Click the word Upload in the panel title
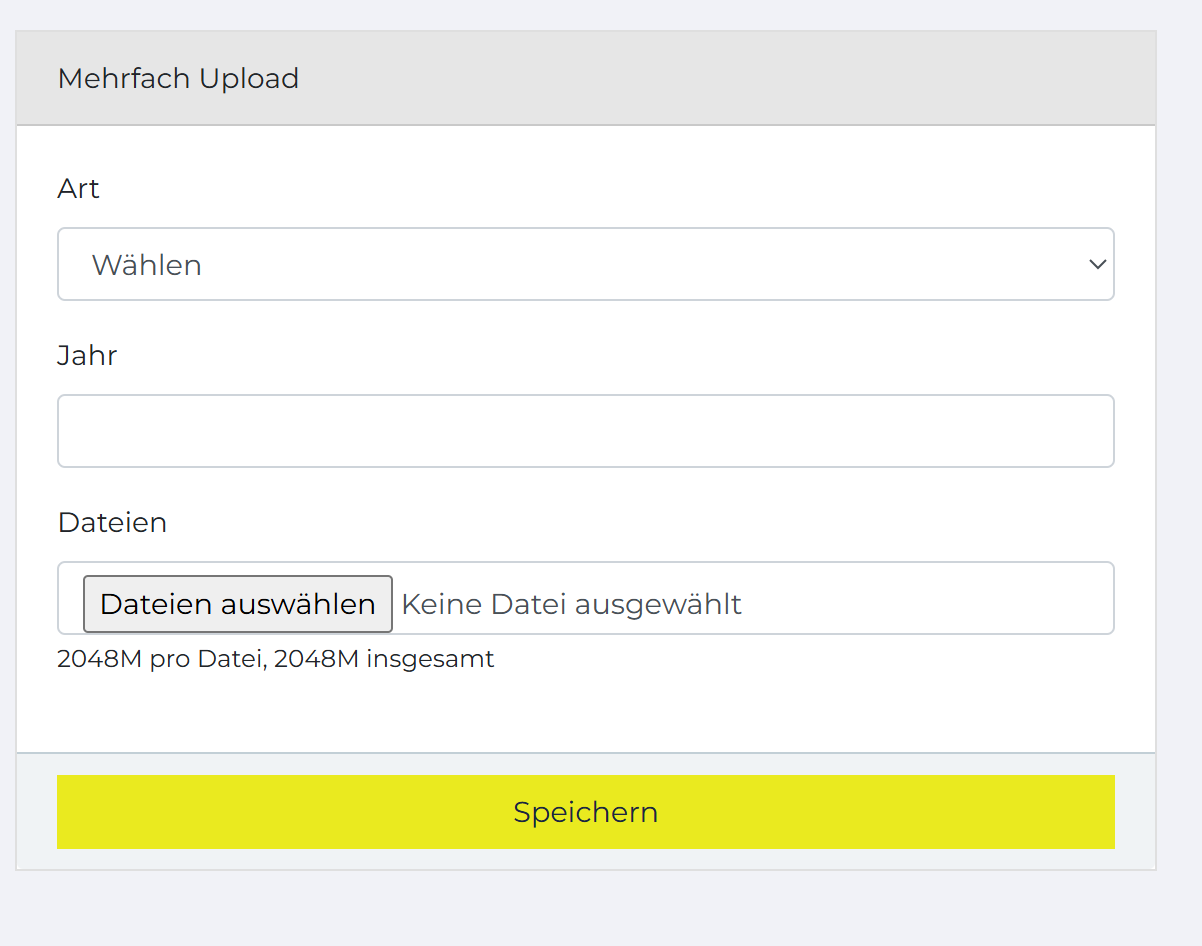Image resolution: width=1202 pixels, height=946 pixels. point(249,78)
